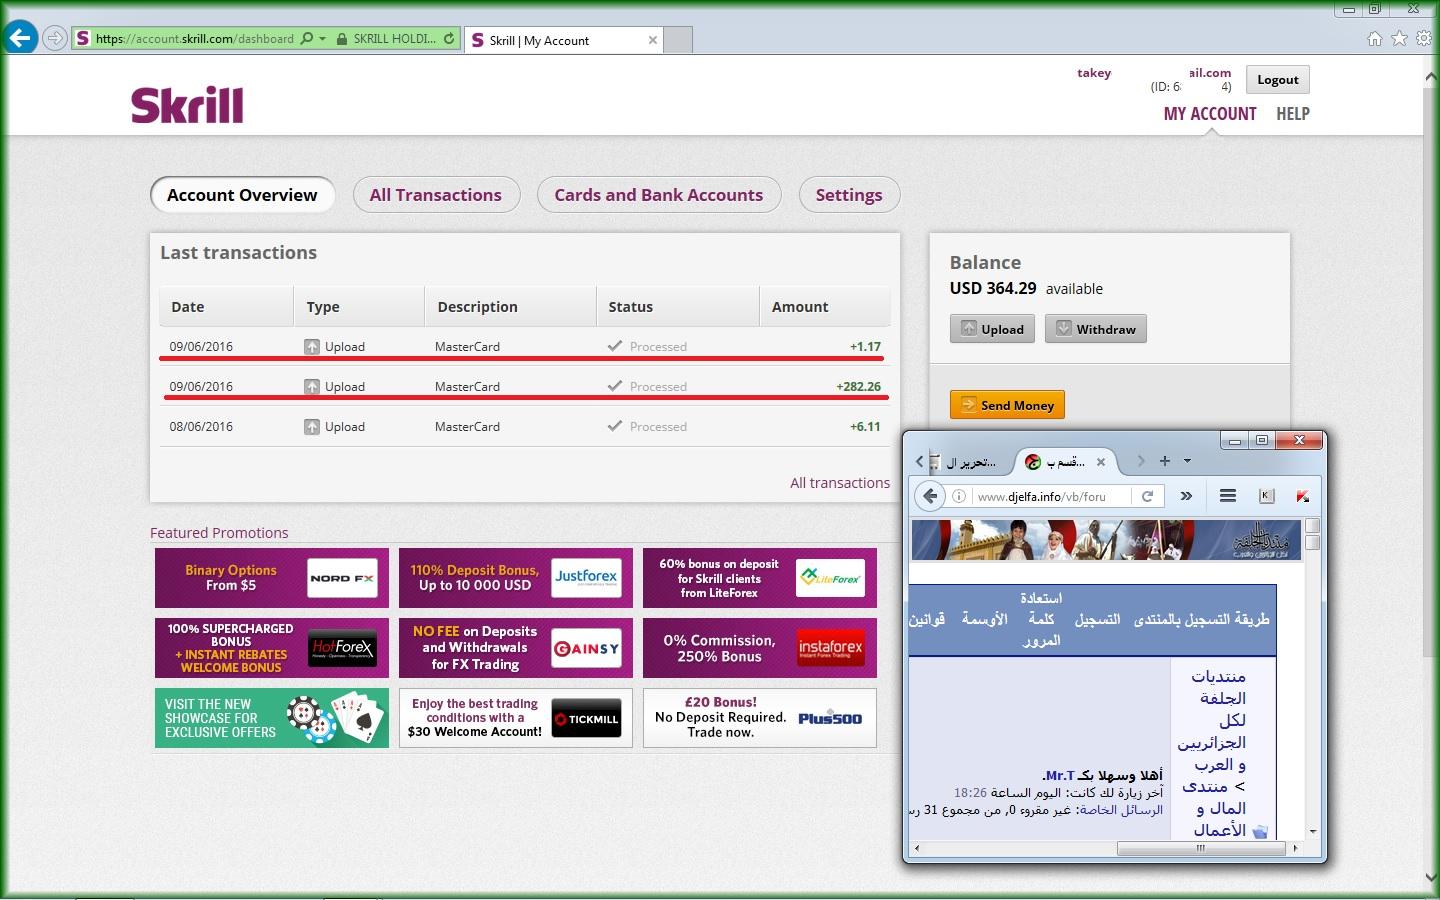This screenshot has height=900, width=1440.
Task: Click the Upload button under Balance
Action: click(x=992, y=329)
